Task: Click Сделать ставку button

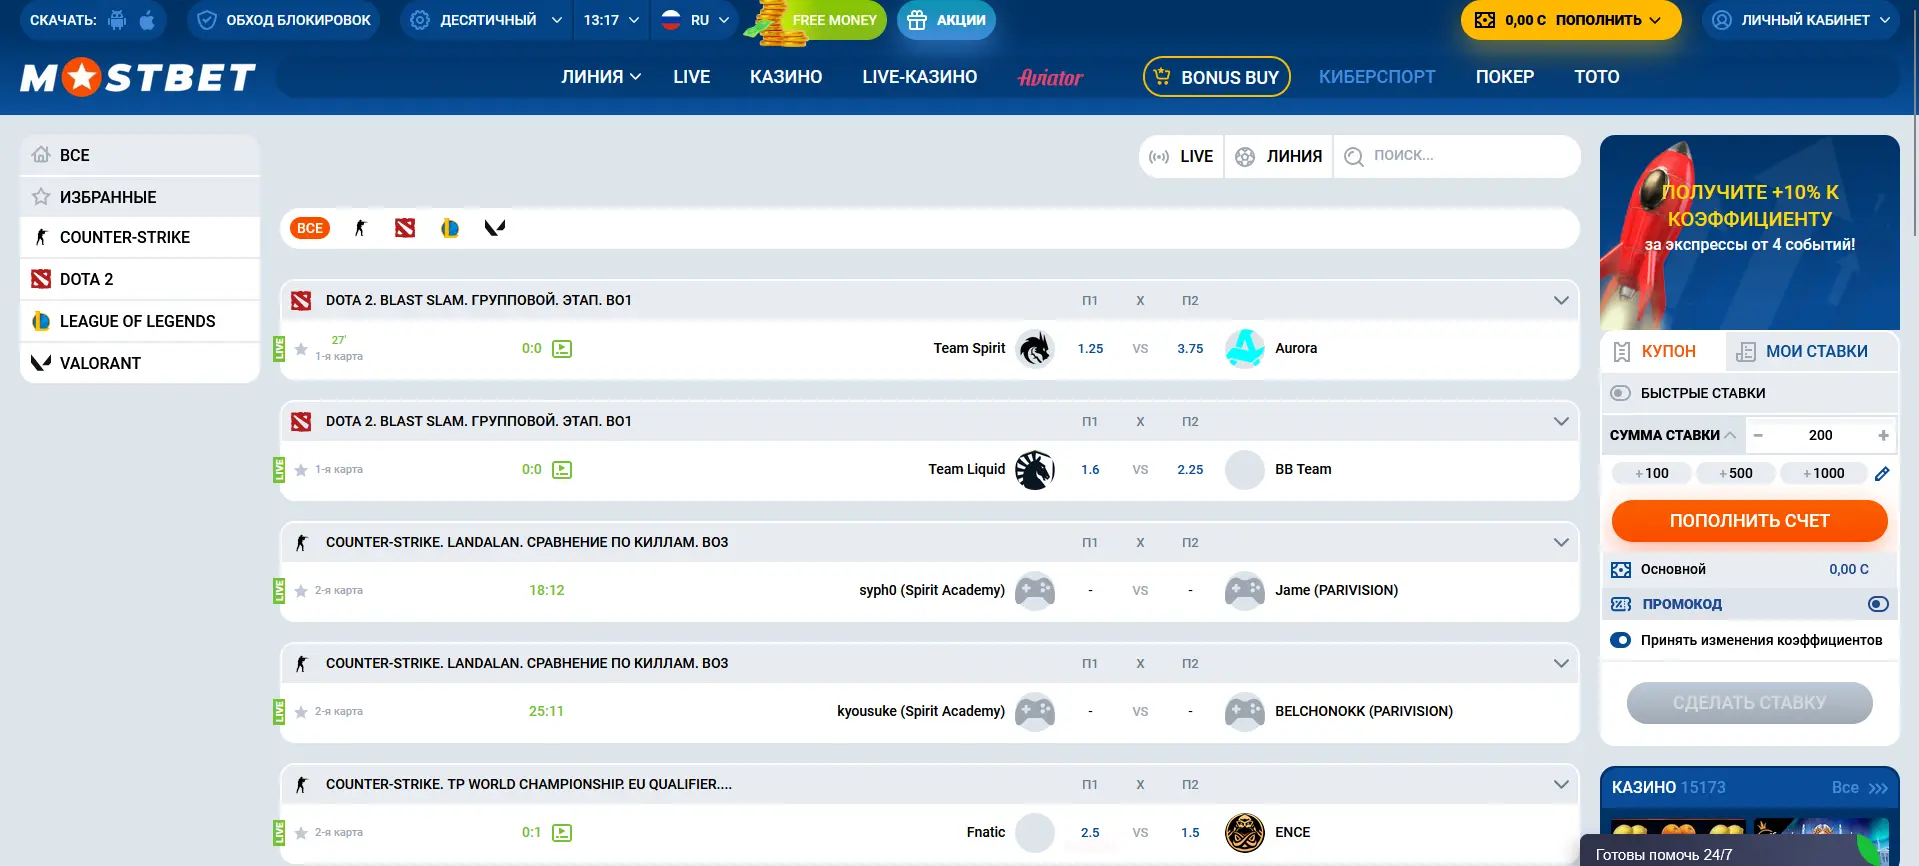Action: click(x=1750, y=703)
